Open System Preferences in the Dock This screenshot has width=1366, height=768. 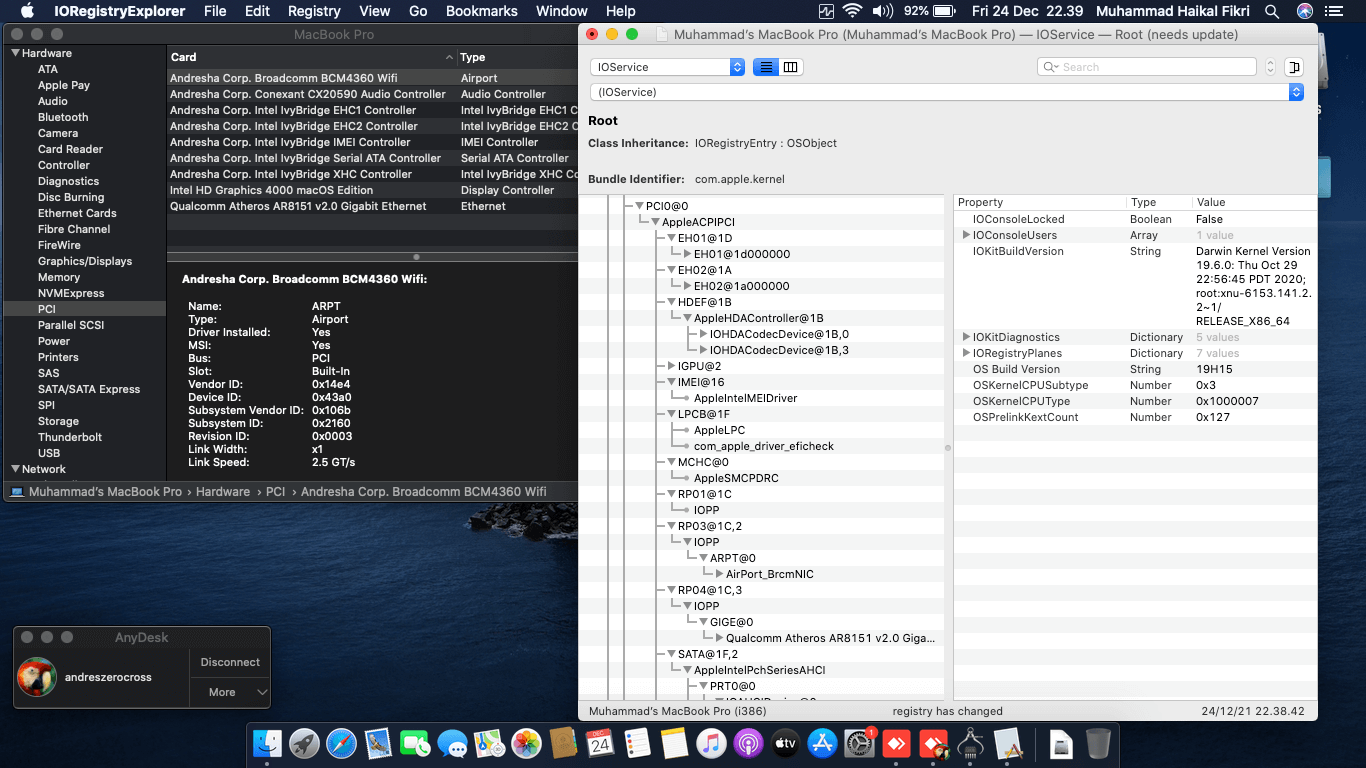pos(859,743)
